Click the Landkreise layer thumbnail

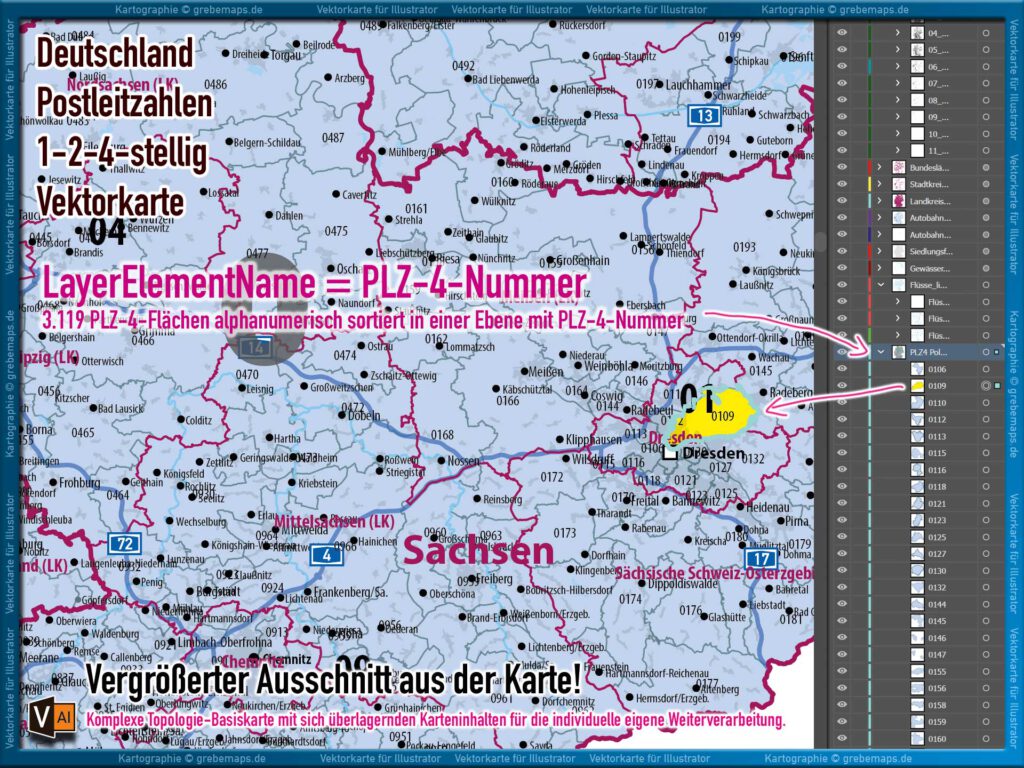pyautogui.click(x=899, y=200)
